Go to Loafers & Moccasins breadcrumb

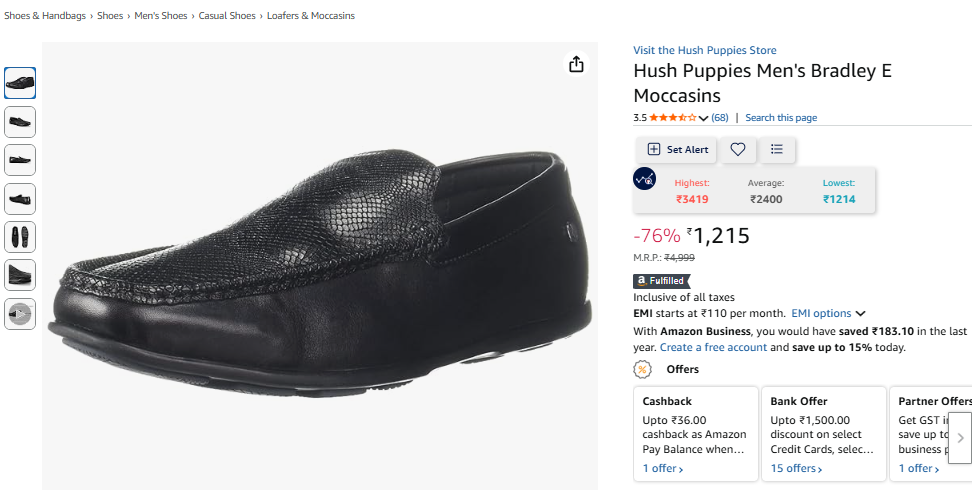(310, 16)
